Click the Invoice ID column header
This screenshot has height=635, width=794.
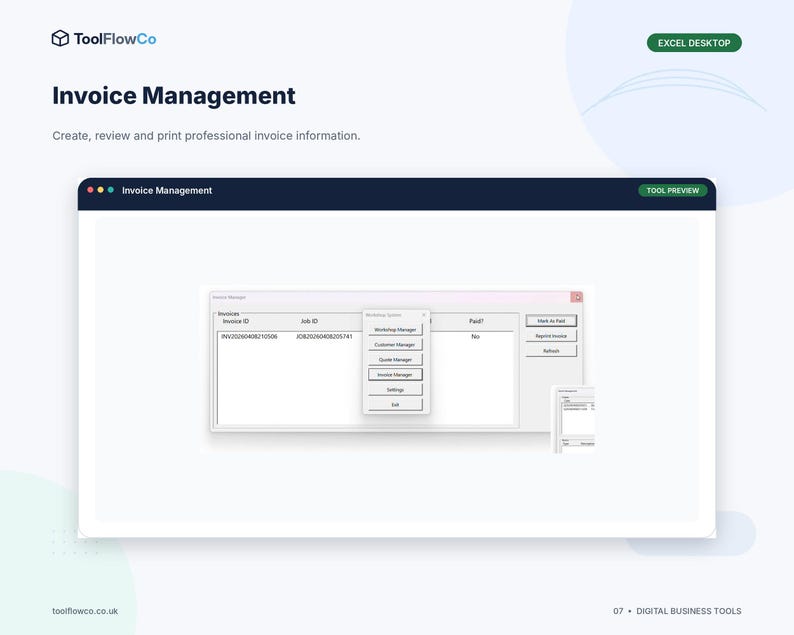point(236,321)
